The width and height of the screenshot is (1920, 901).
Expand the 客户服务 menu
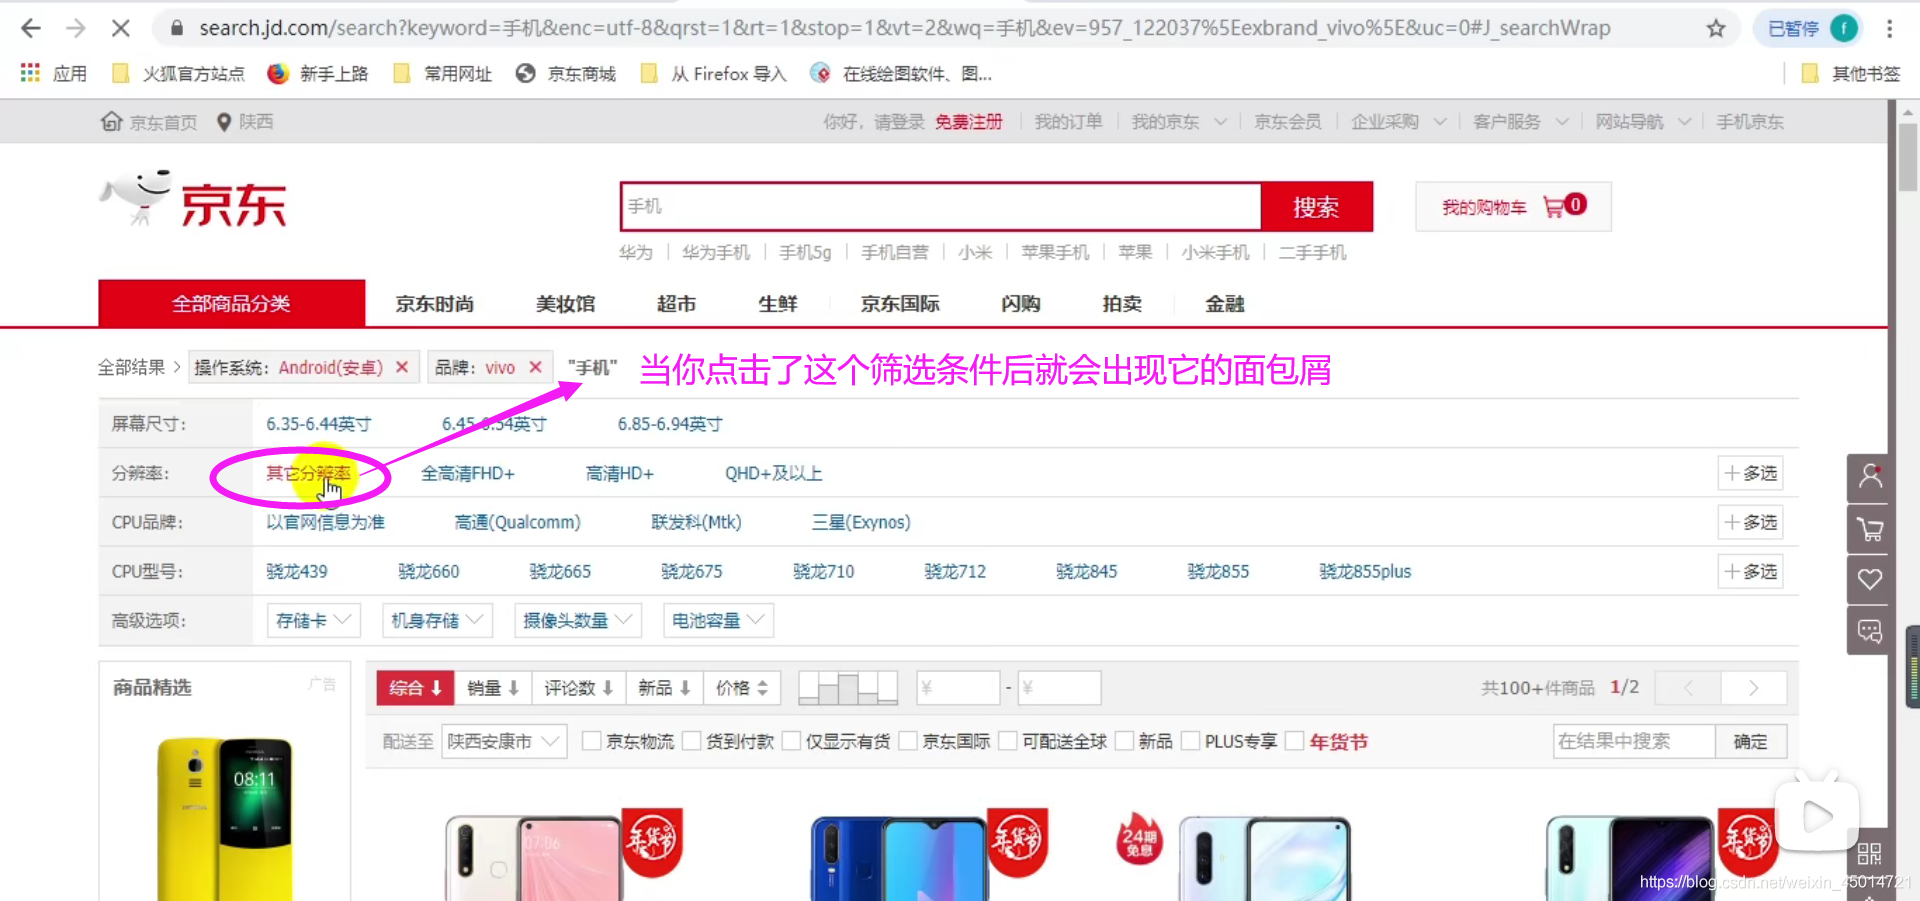tap(1520, 122)
